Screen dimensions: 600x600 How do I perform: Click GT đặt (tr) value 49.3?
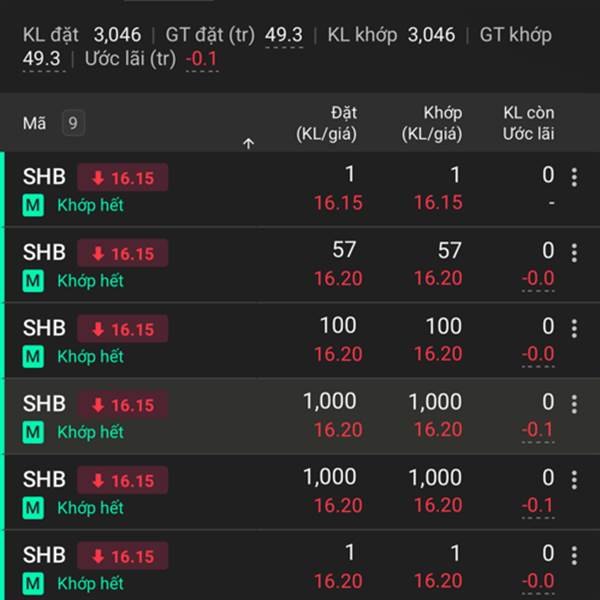pos(284,35)
